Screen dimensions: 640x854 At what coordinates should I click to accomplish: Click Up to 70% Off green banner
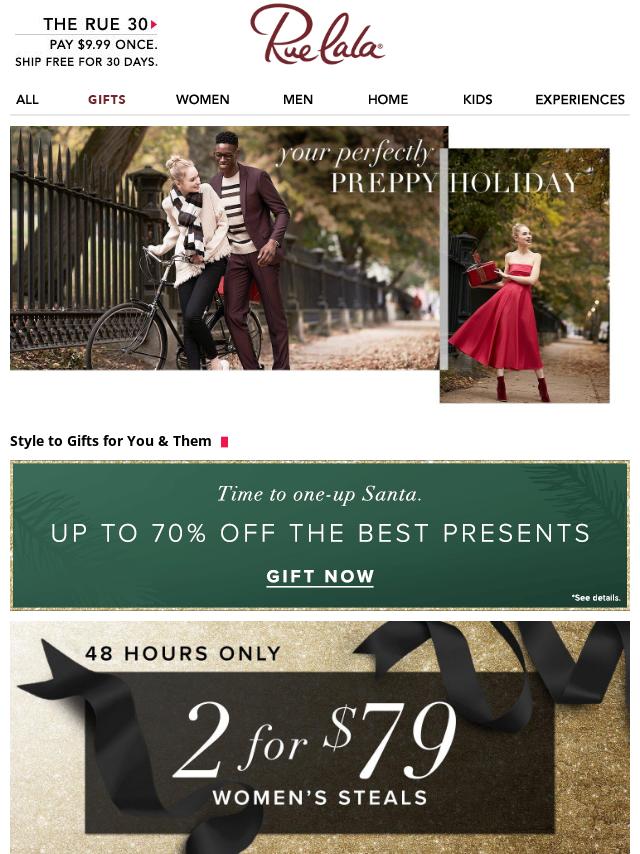320,535
